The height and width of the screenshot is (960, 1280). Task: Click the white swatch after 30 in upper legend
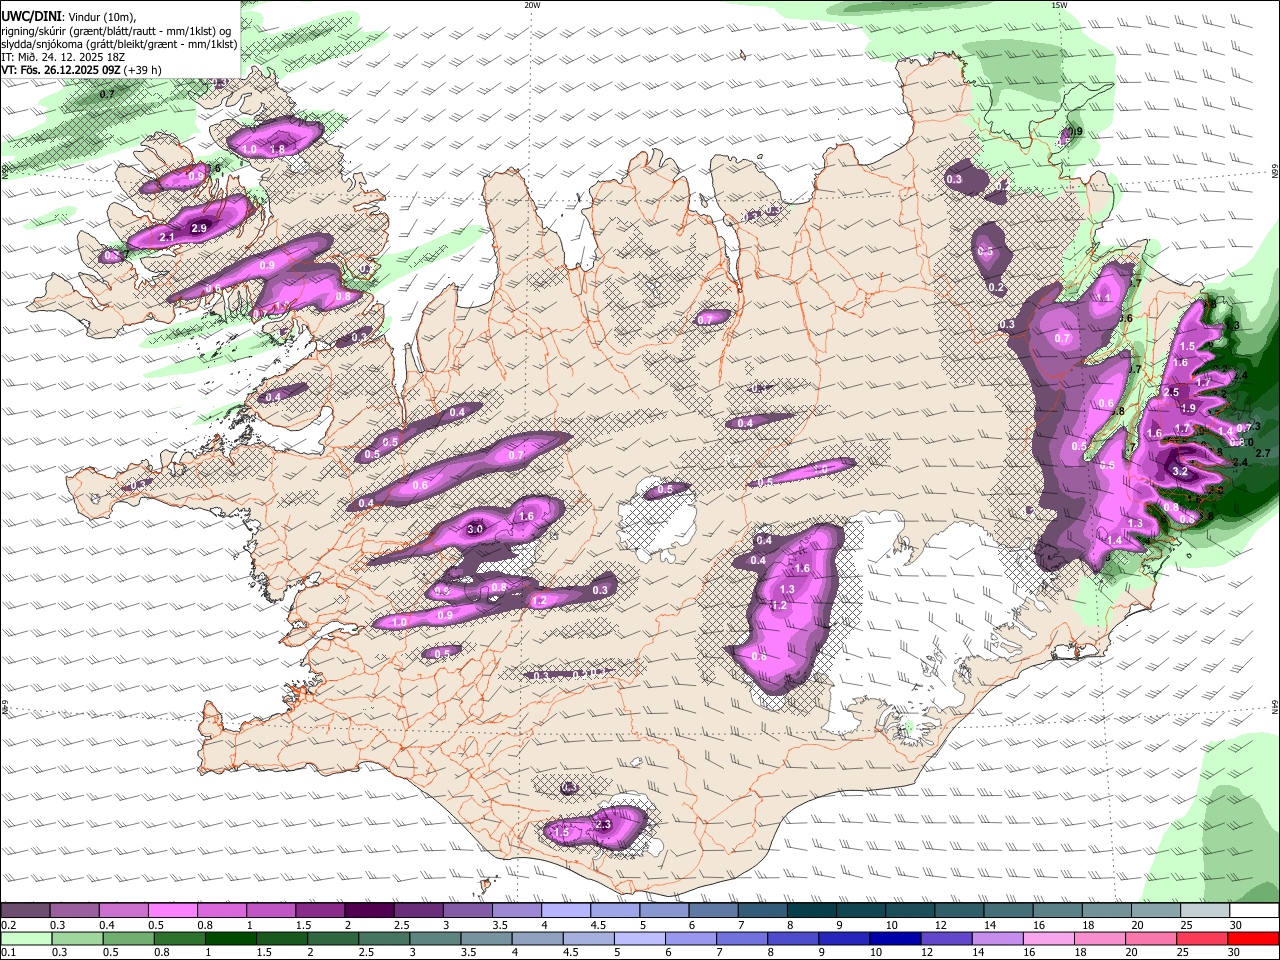1254,911
